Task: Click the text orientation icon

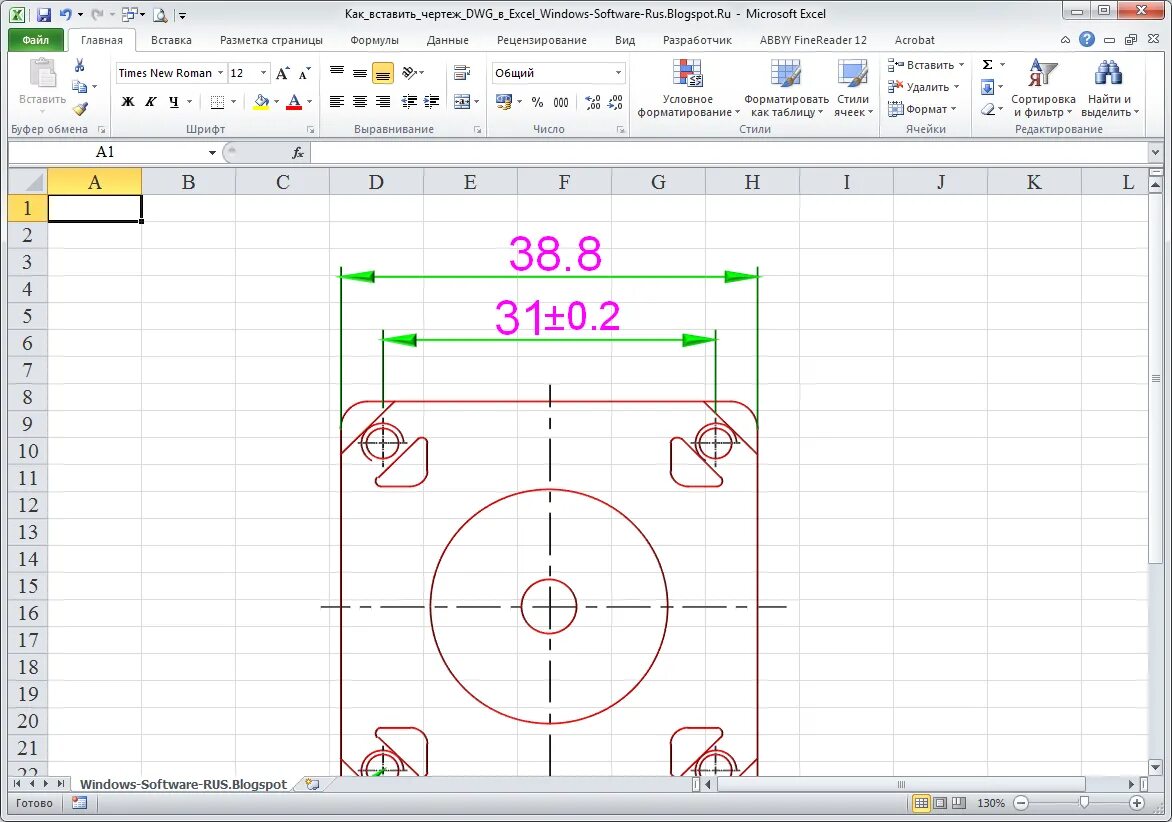Action: click(x=410, y=72)
